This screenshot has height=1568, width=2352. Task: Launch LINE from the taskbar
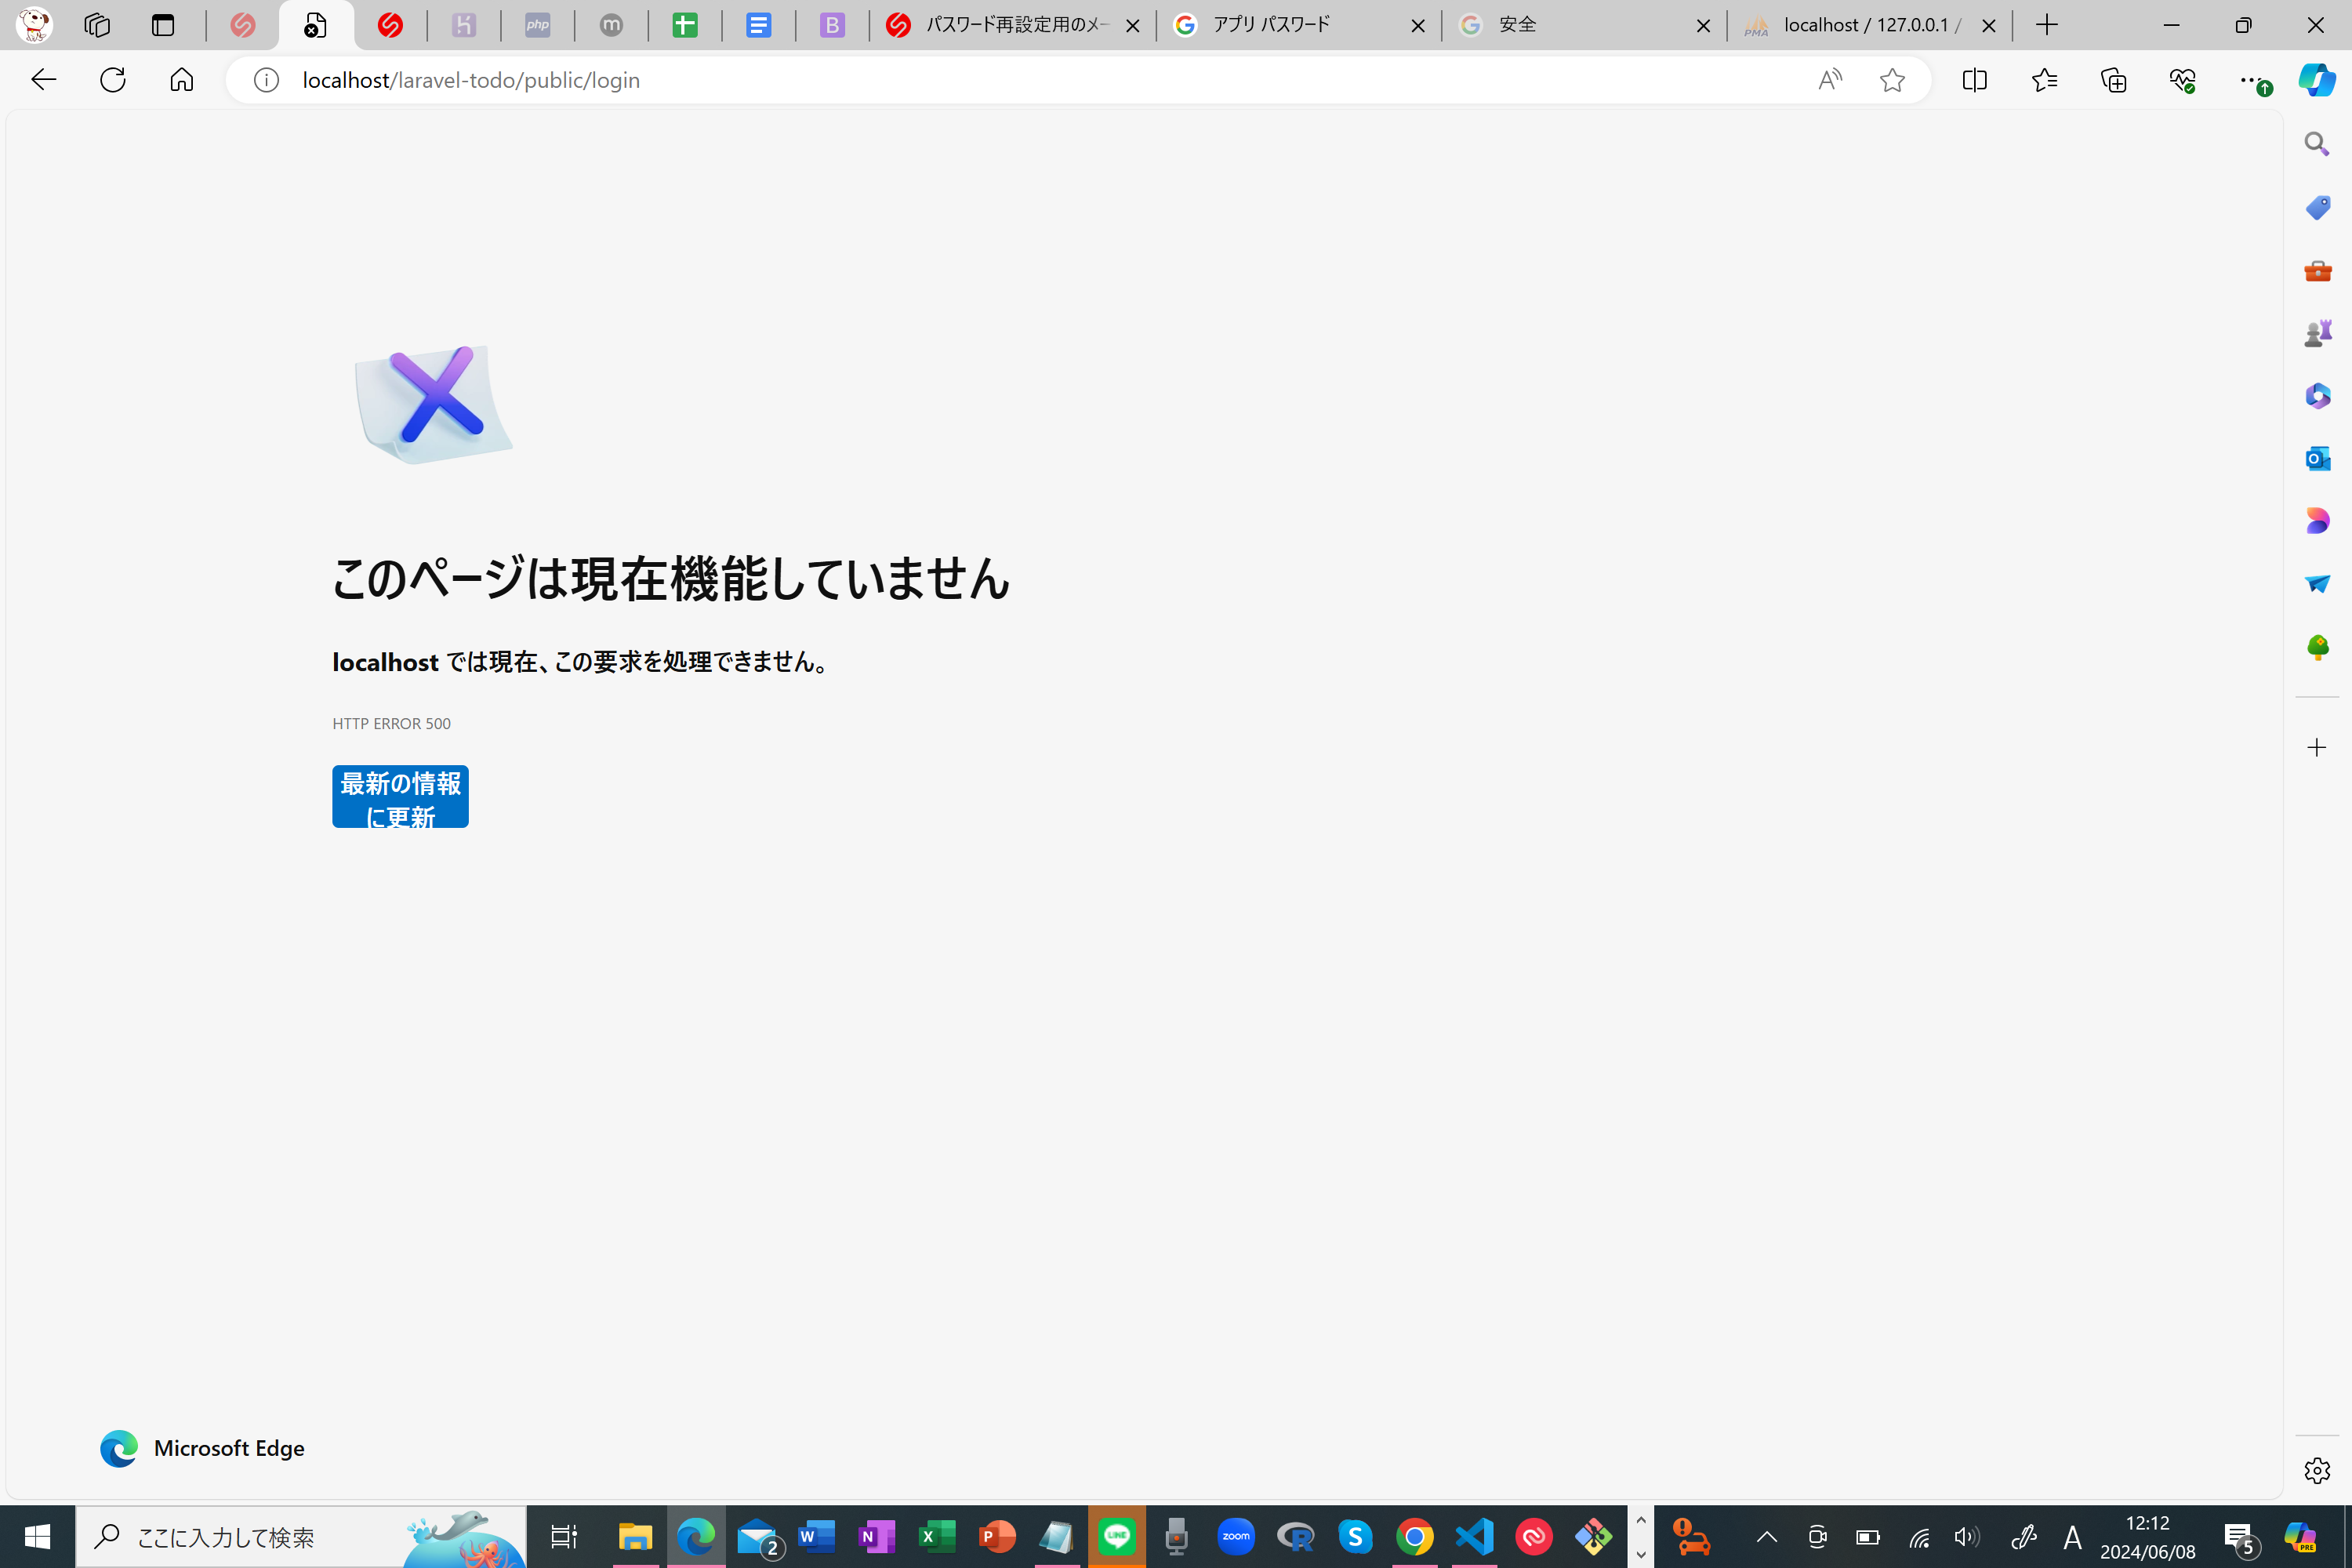click(x=1116, y=1537)
